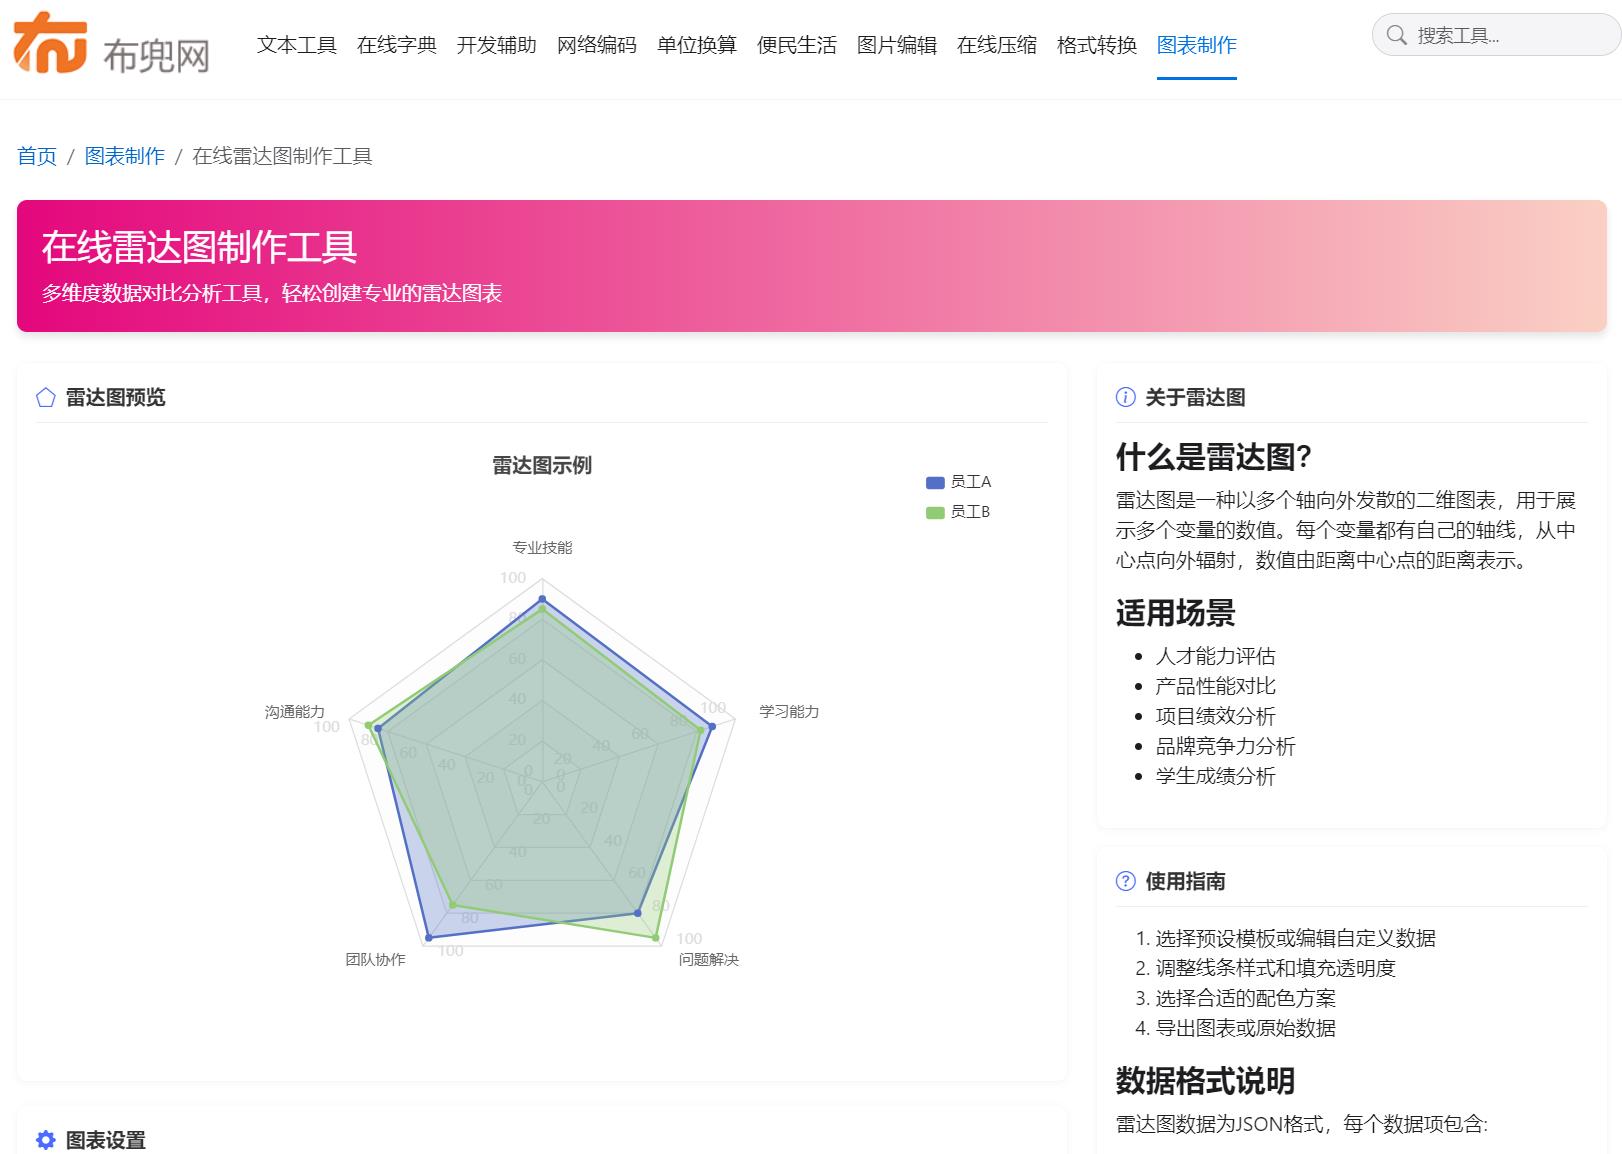This screenshot has width=1622, height=1154.
Task: Open the 在线字典 menu
Action: coord(397,45)
